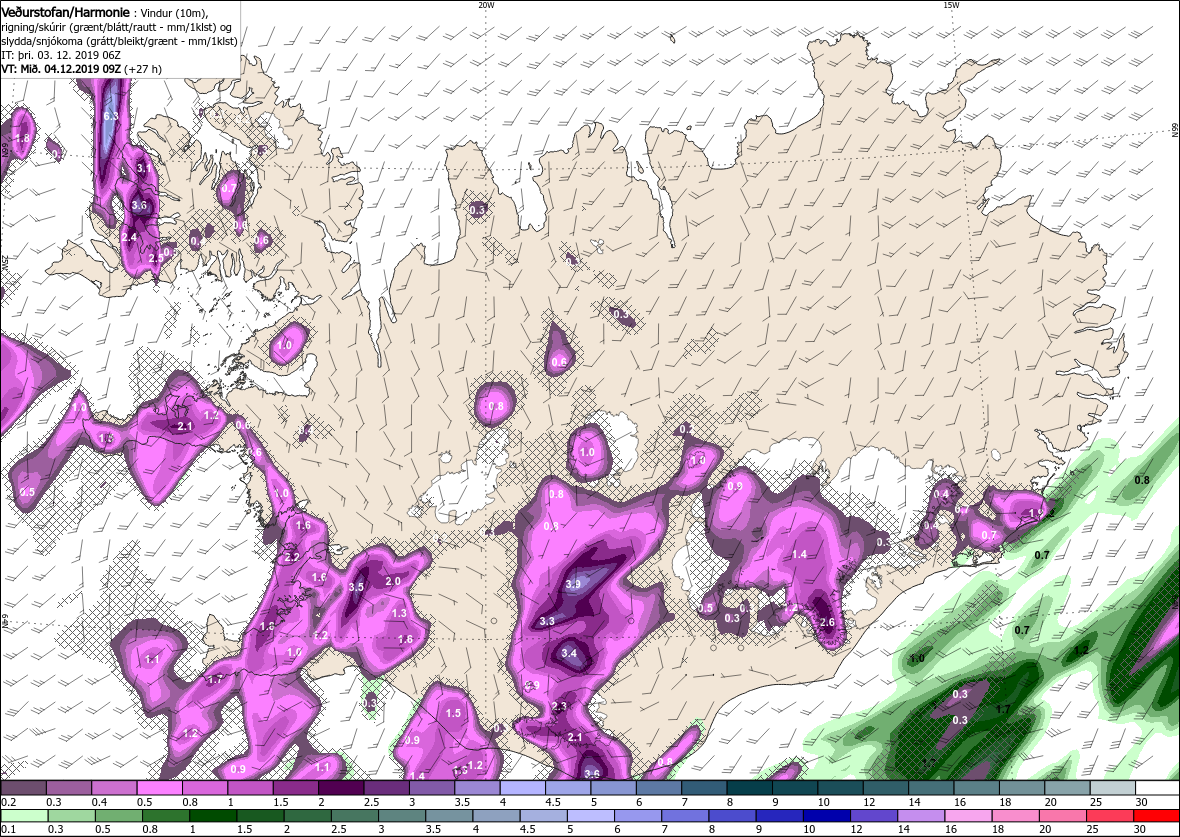1180x837 pixels.
Task: Click the violet 12 swatch in bottom legend
Action: (874, 816)
